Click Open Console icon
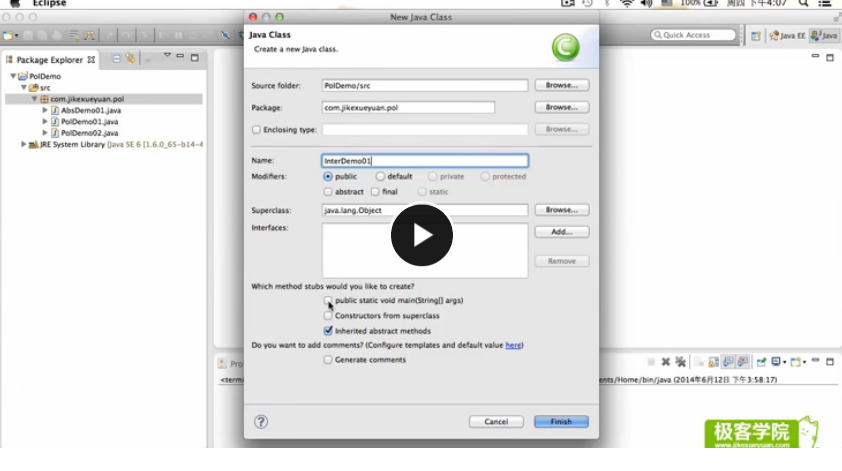The image size is (842, 471). pyautogui.click(x=795, y=362)
